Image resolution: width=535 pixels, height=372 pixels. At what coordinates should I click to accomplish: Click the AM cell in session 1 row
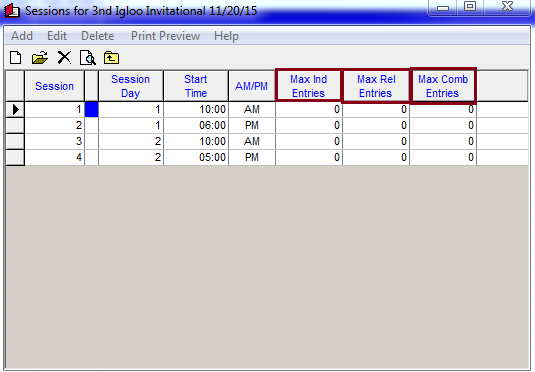click(252, 110)
